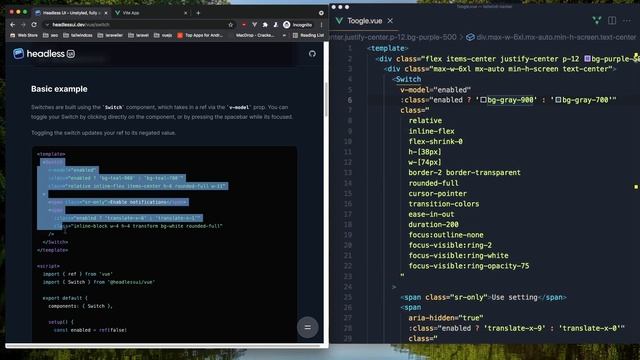Open the laraveller bookmarks folder
This screenshot has width=640, height=360.
110,36
